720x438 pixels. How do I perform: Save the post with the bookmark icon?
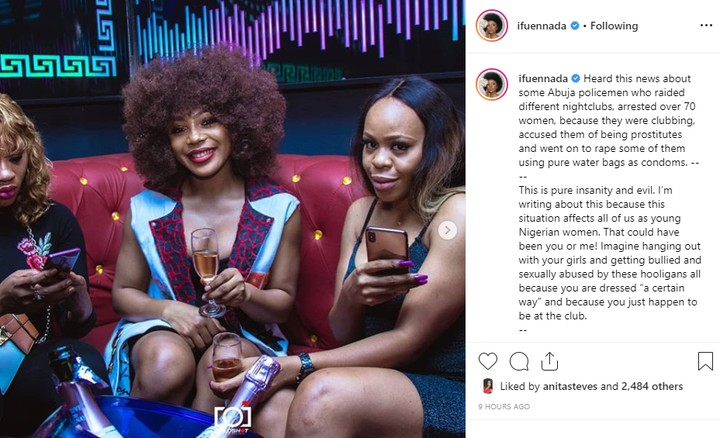(x=704, y=361)
